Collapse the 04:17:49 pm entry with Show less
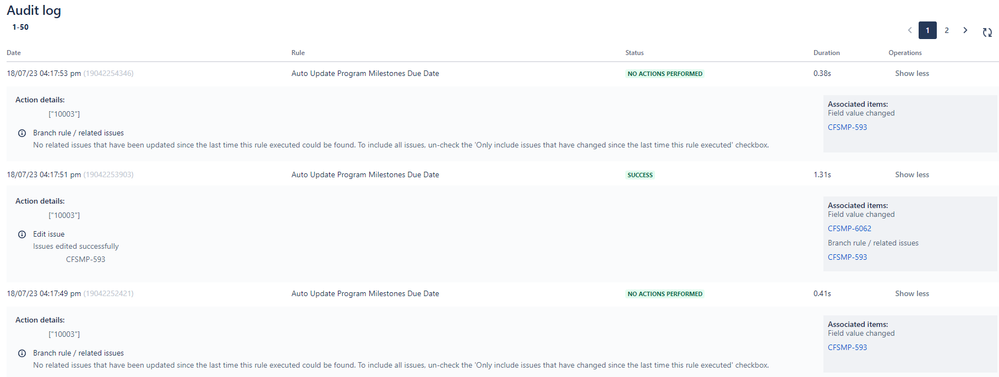Screen dimensions: 999x377 pyautogui.click(x=912, y=294)
